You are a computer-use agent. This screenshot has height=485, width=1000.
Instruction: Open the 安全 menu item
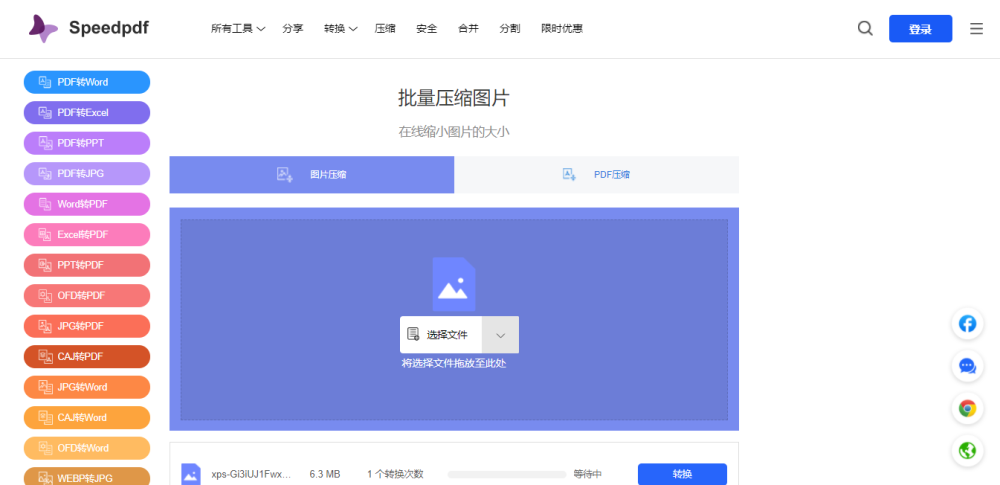[427, 29]
